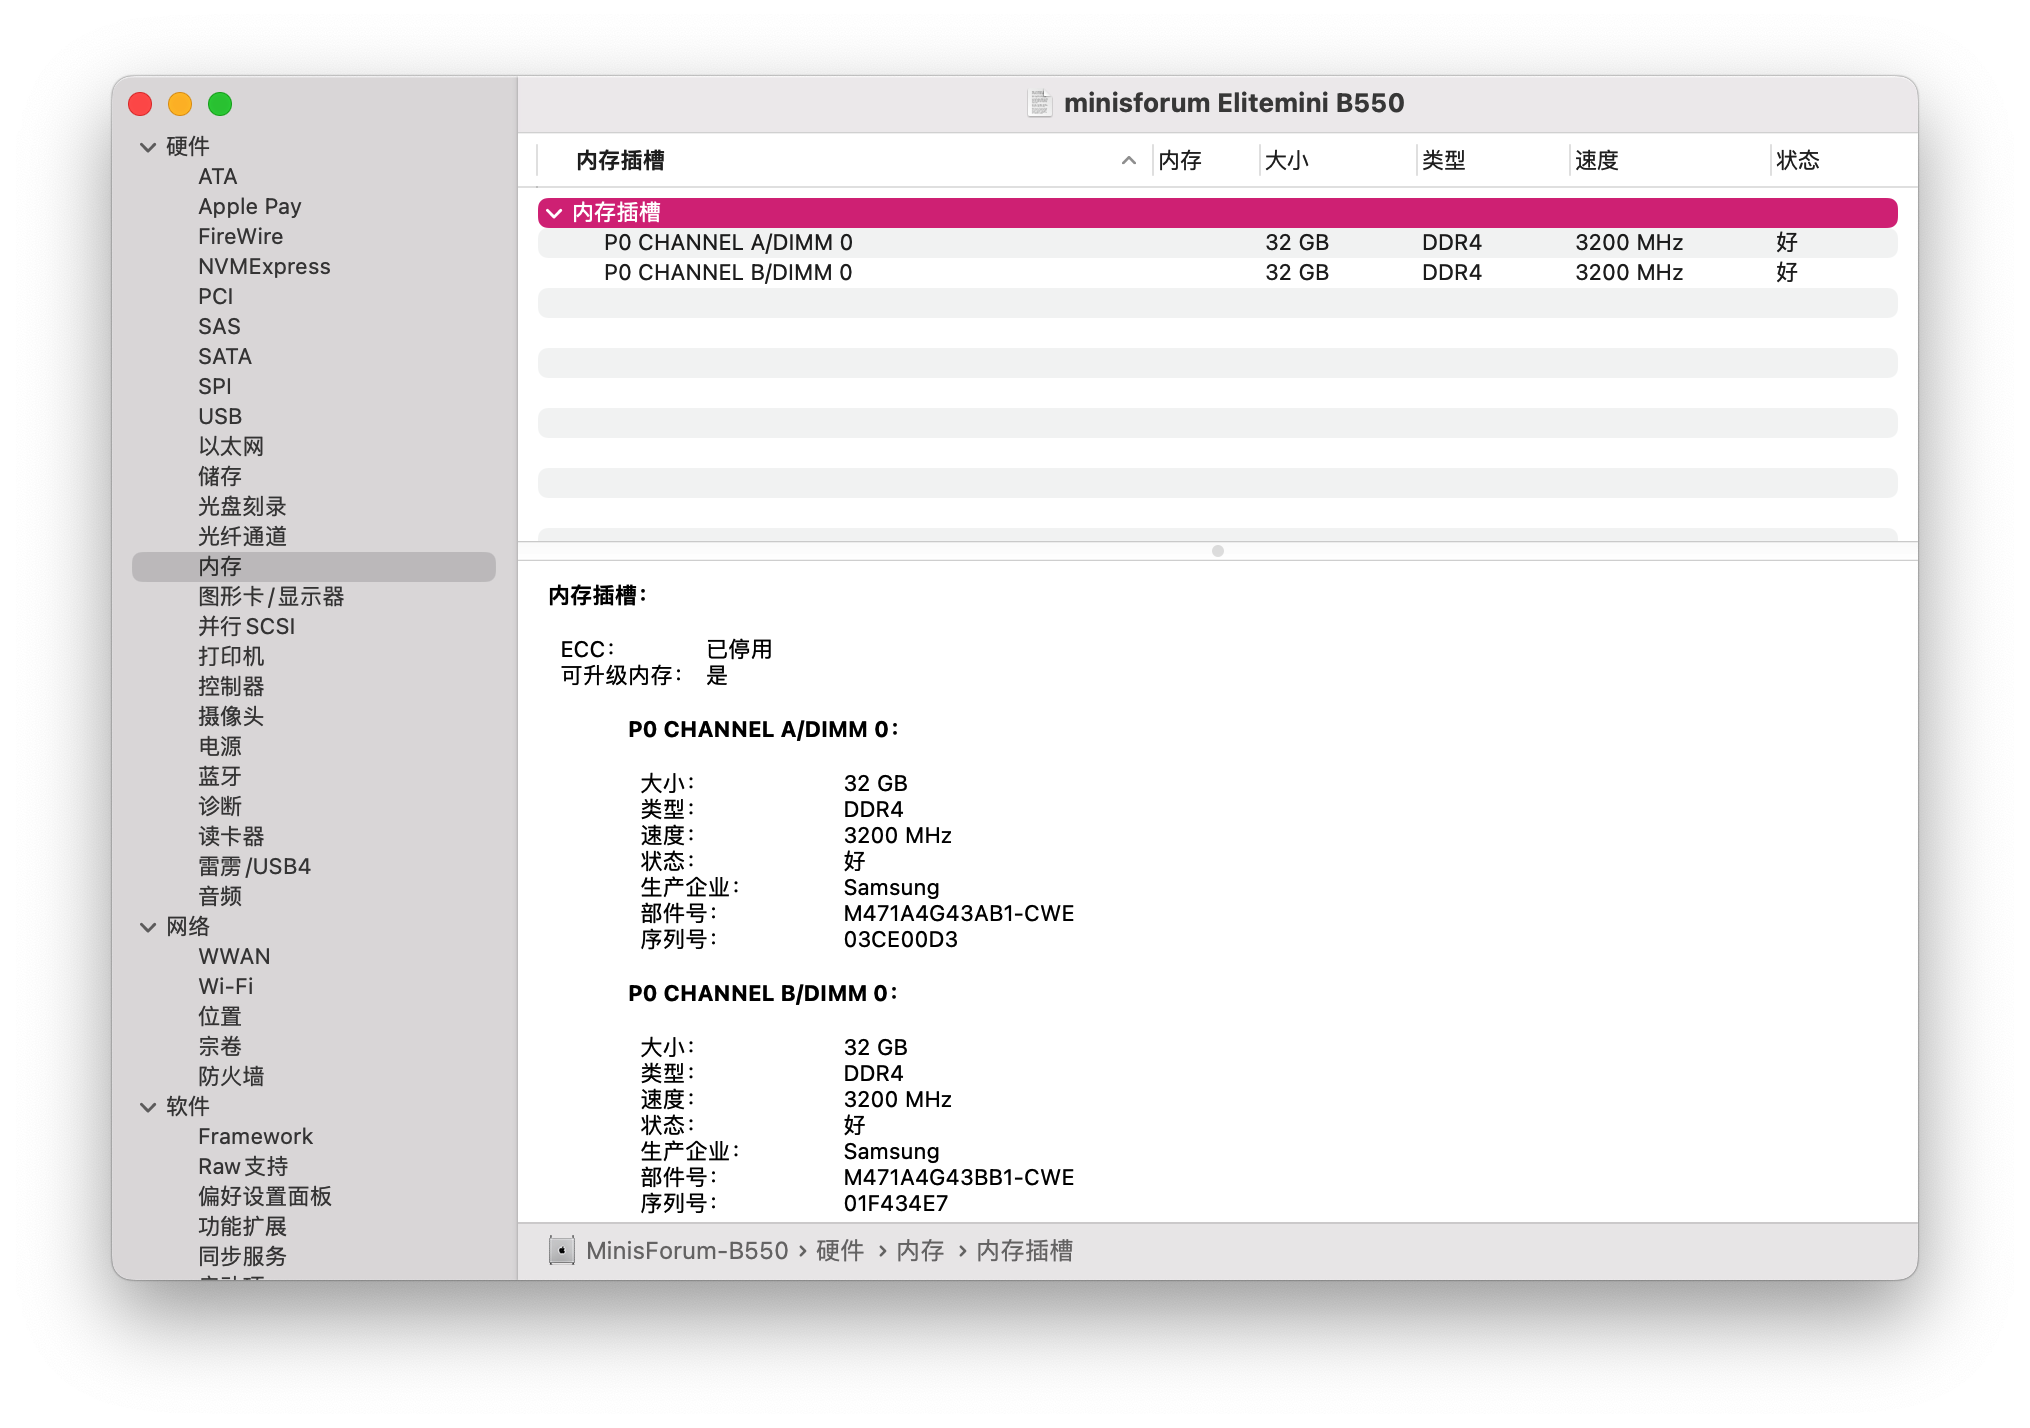Collapse the 软件 section in sidebar

click(x=148, y=1107)
